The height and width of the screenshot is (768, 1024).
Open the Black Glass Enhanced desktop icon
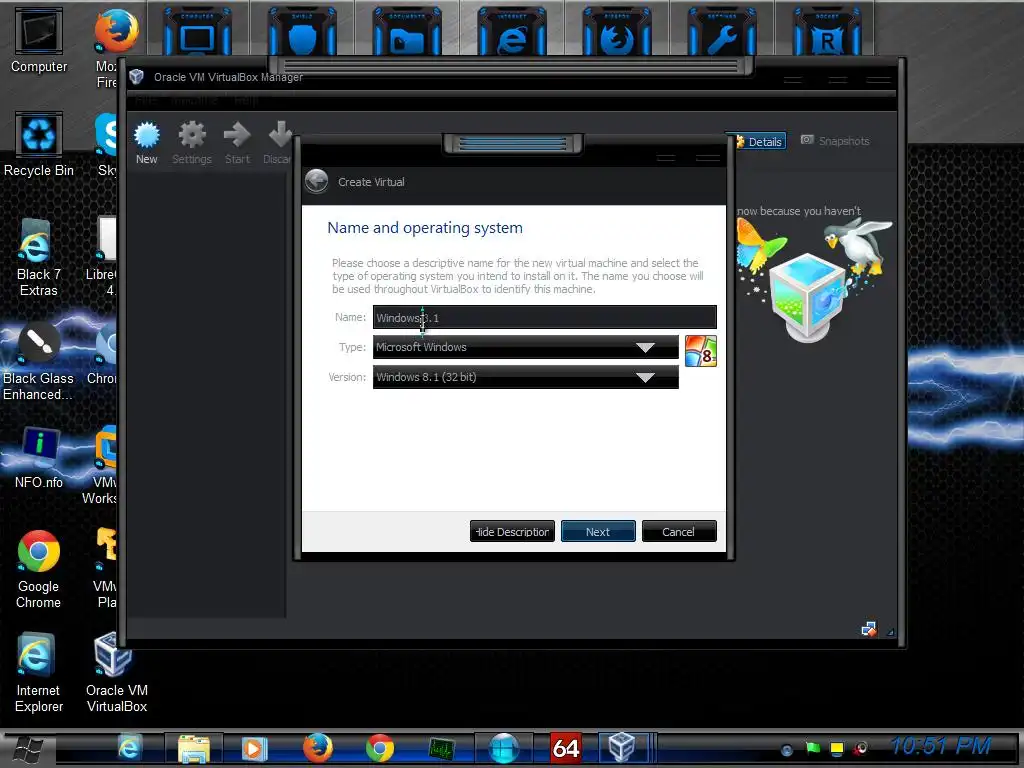[39, 362]
